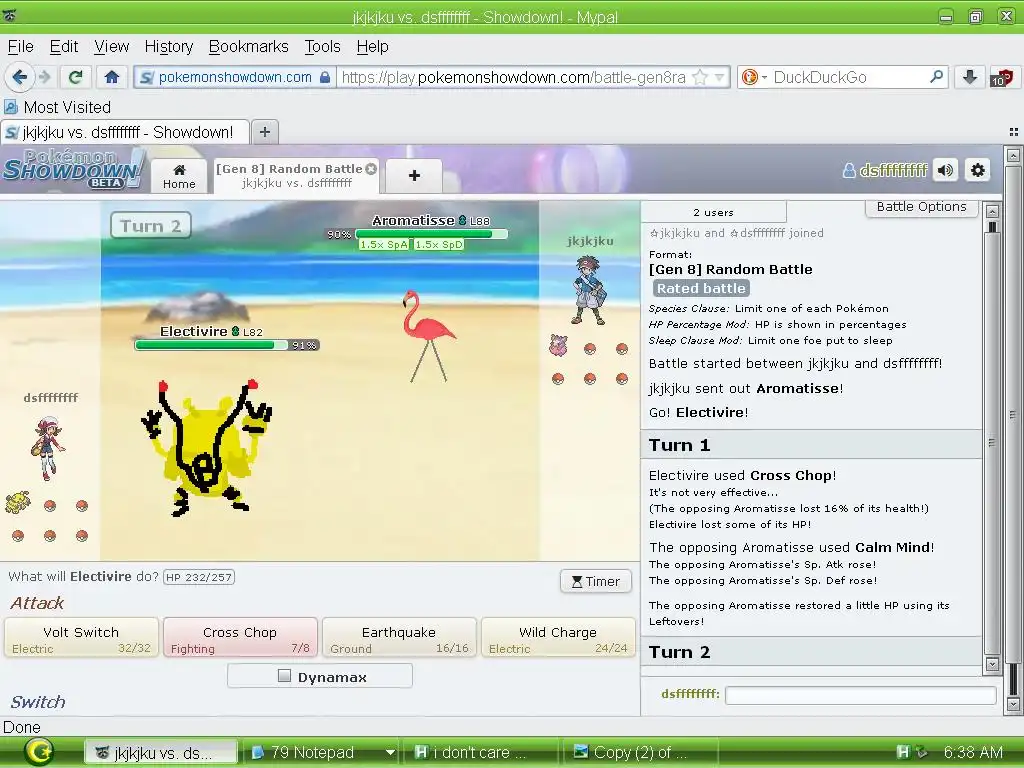Click the uBlock shield extension icon
1024x768 pixels.
point(1001,78)
